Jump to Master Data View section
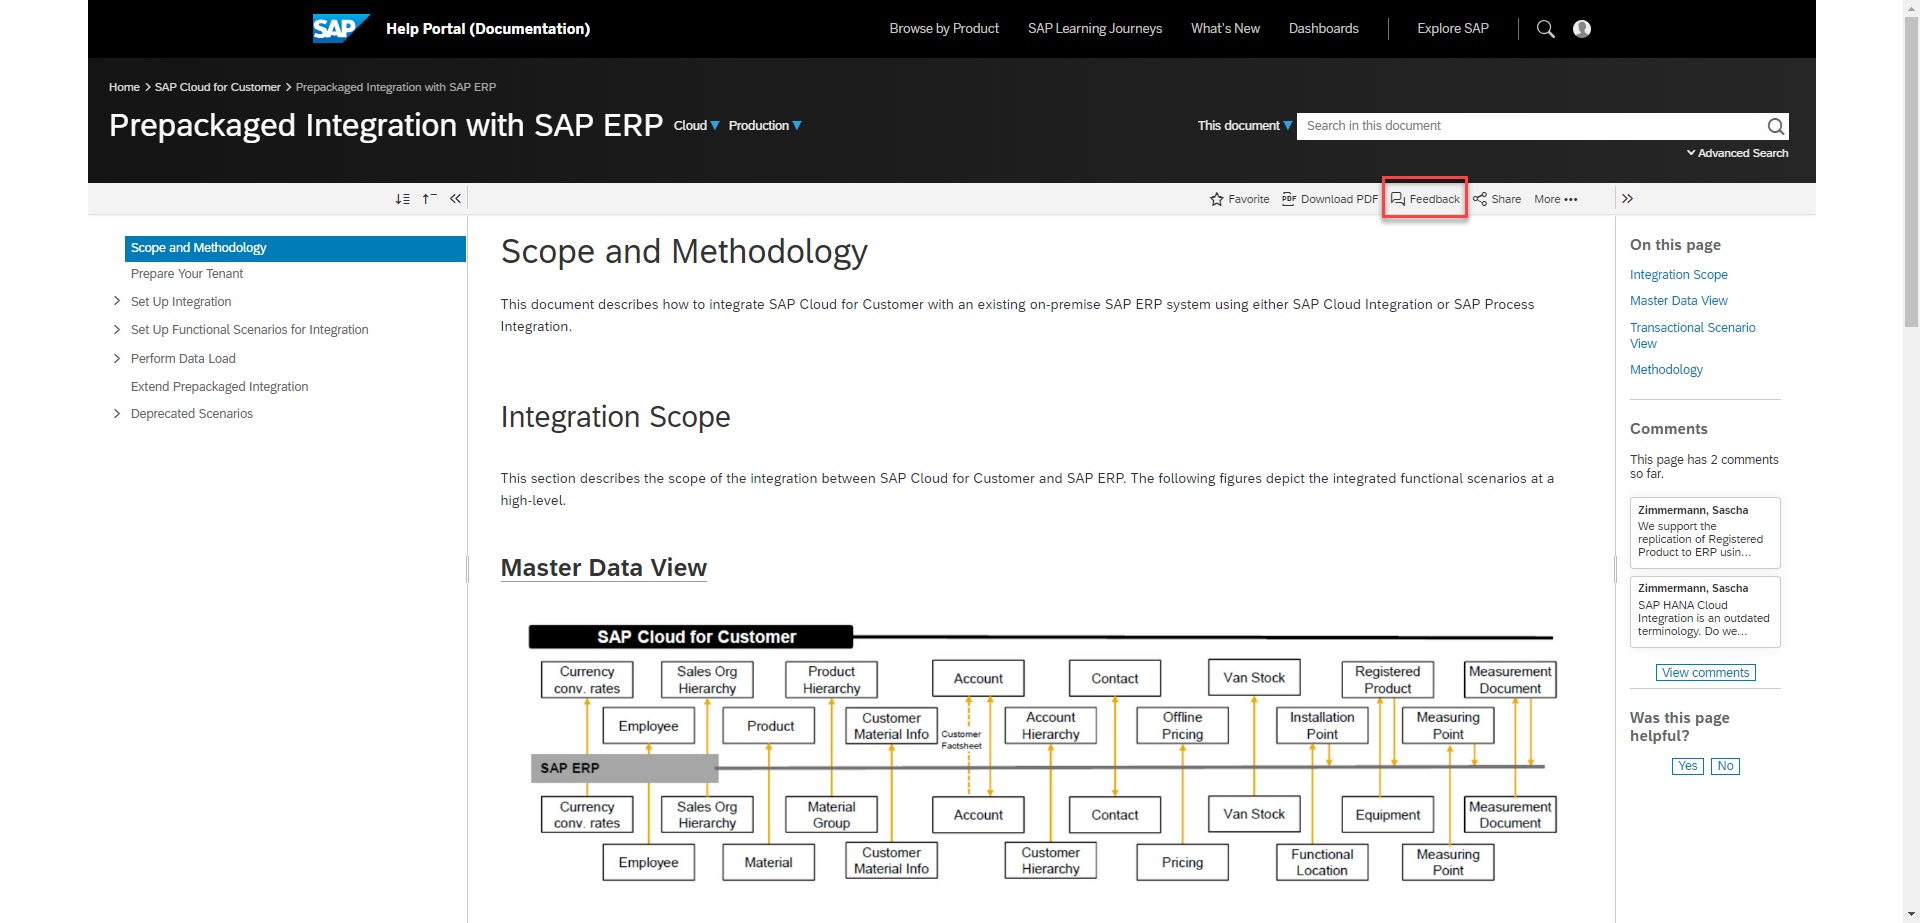 (x=1678, y=301)
